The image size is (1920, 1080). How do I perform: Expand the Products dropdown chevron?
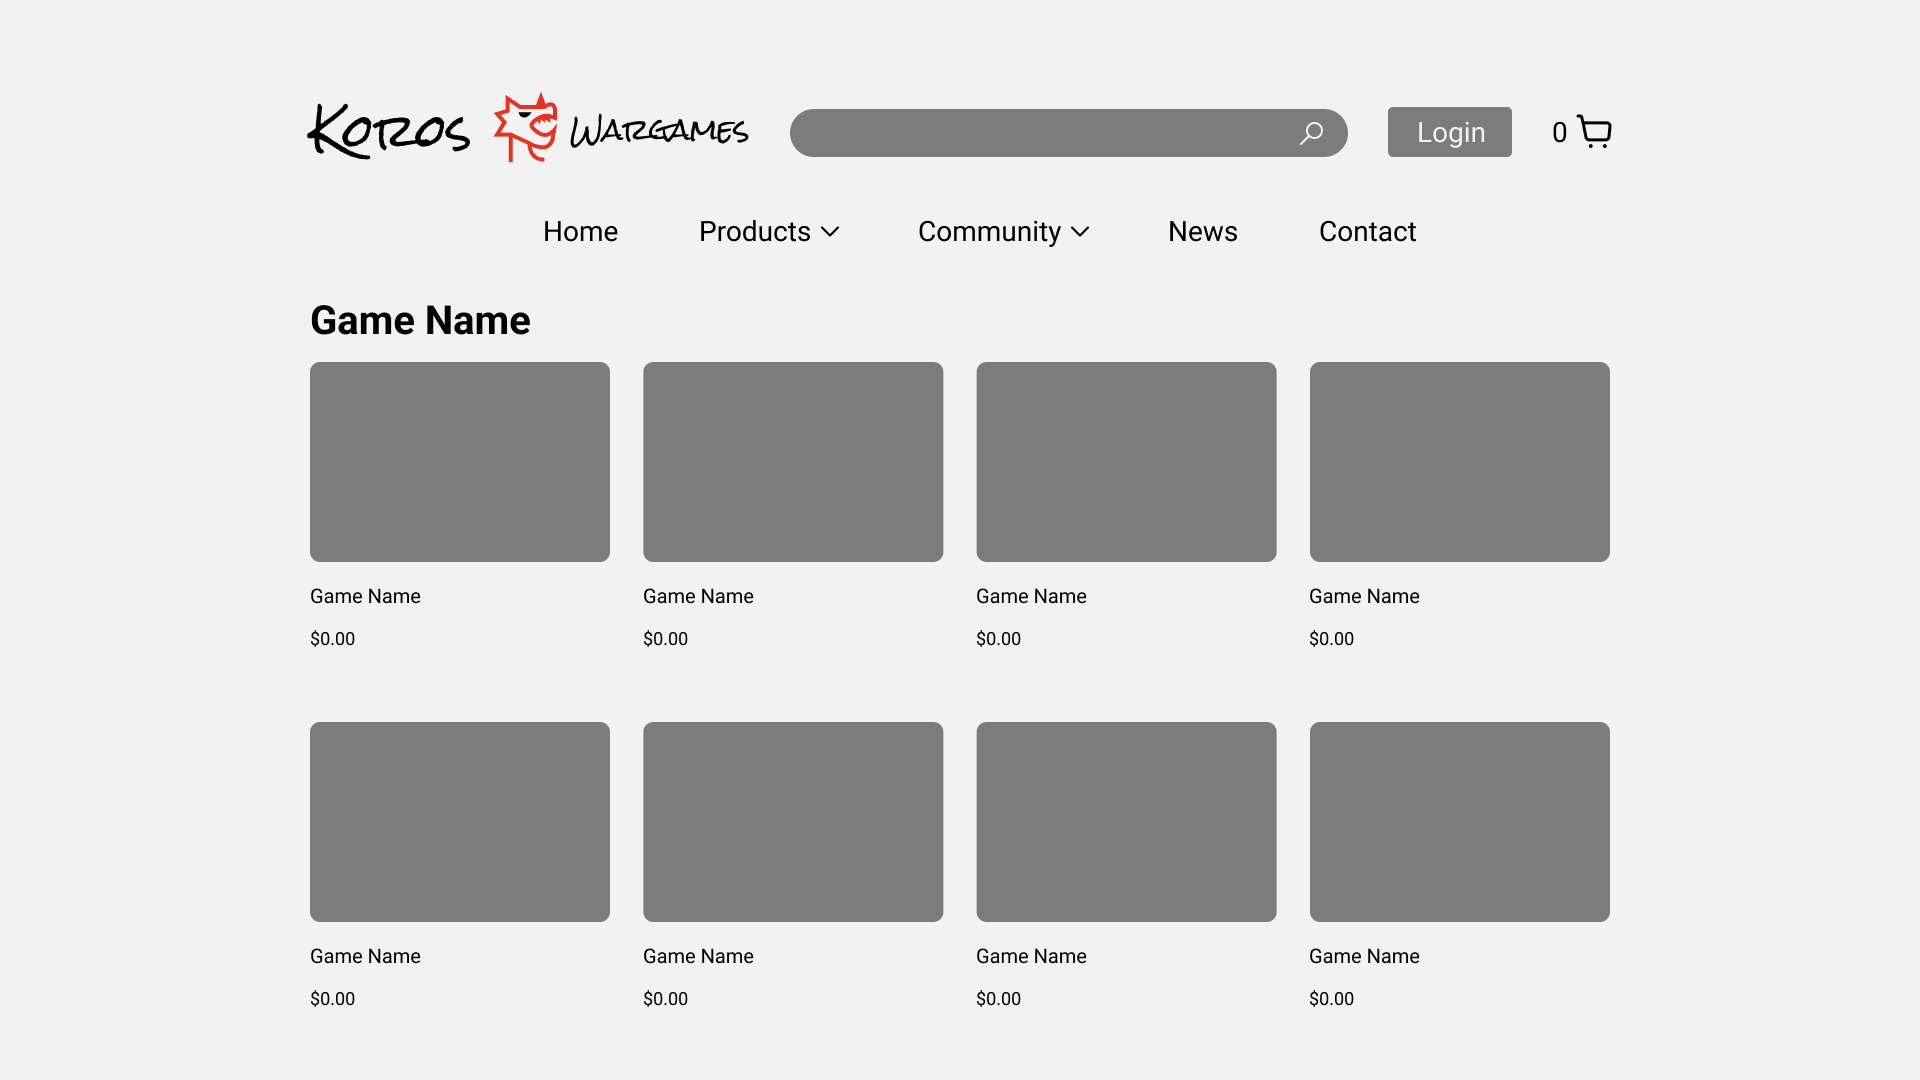click(x=830, y=232)
